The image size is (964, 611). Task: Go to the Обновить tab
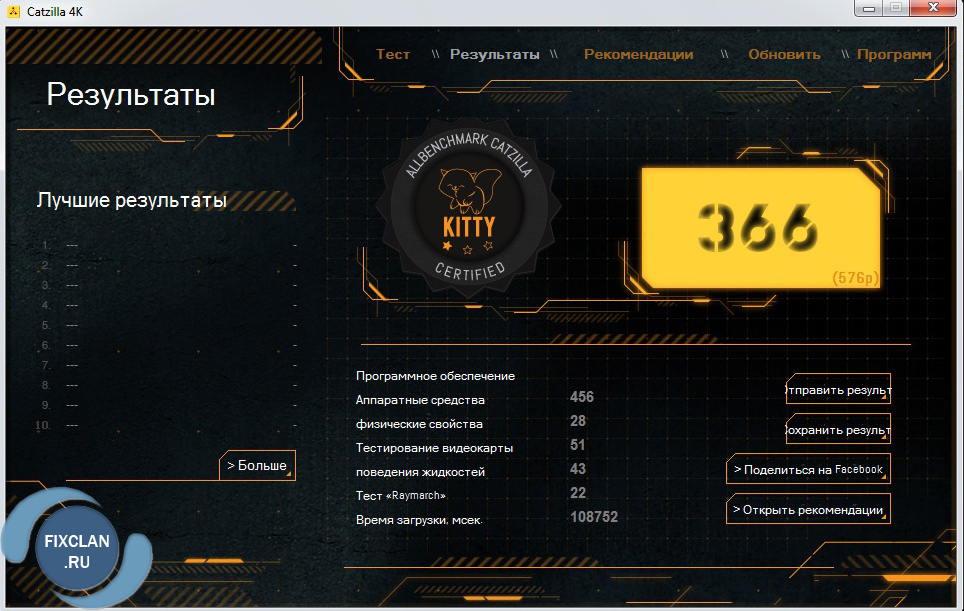point(784,54)
